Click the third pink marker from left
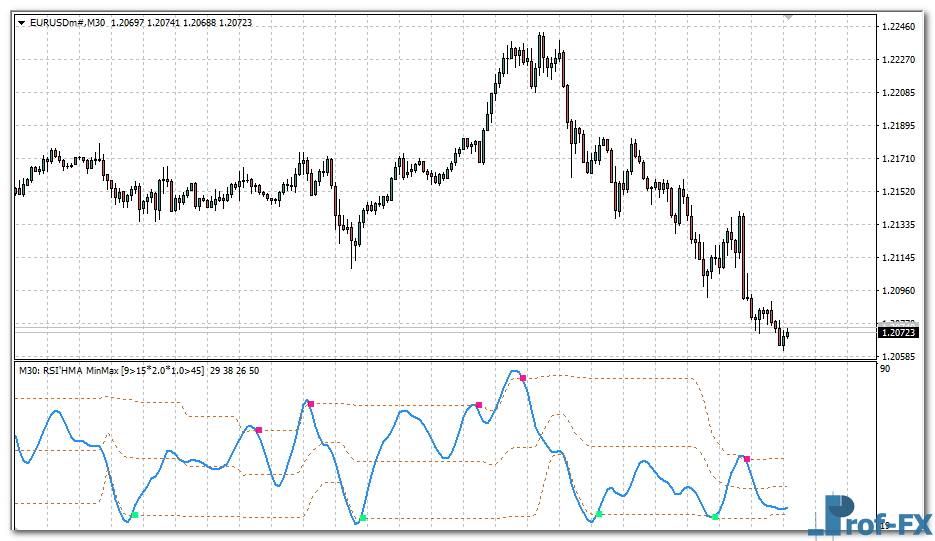 (479, 405)
